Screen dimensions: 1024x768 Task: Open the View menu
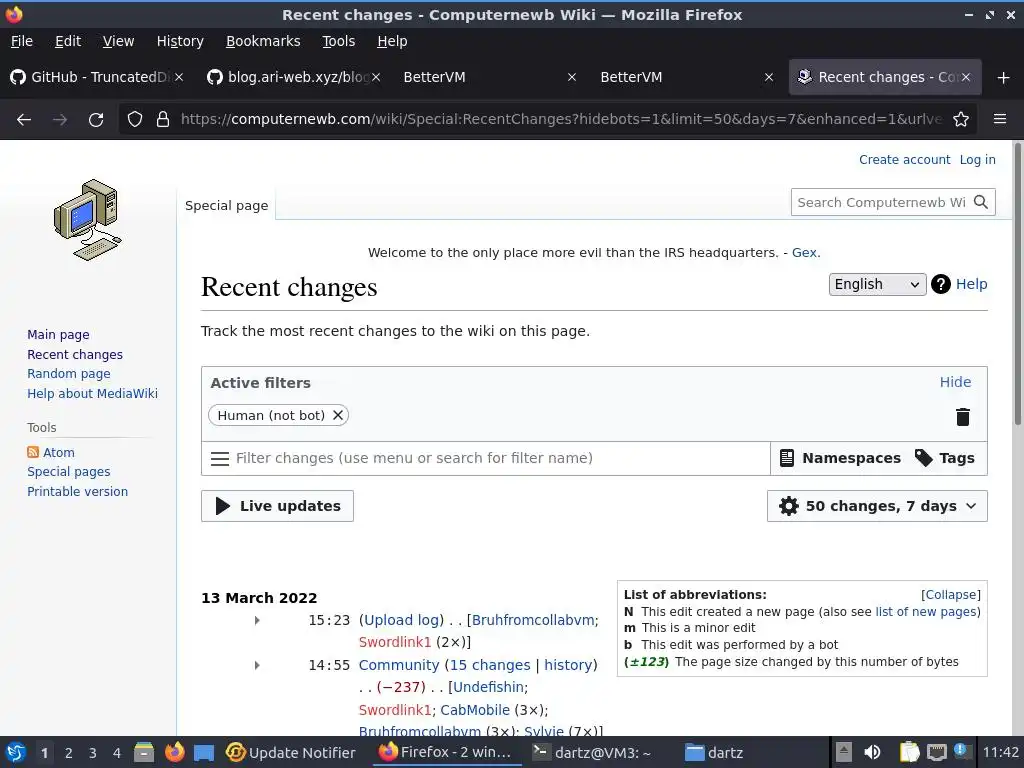tap(118, 41)
